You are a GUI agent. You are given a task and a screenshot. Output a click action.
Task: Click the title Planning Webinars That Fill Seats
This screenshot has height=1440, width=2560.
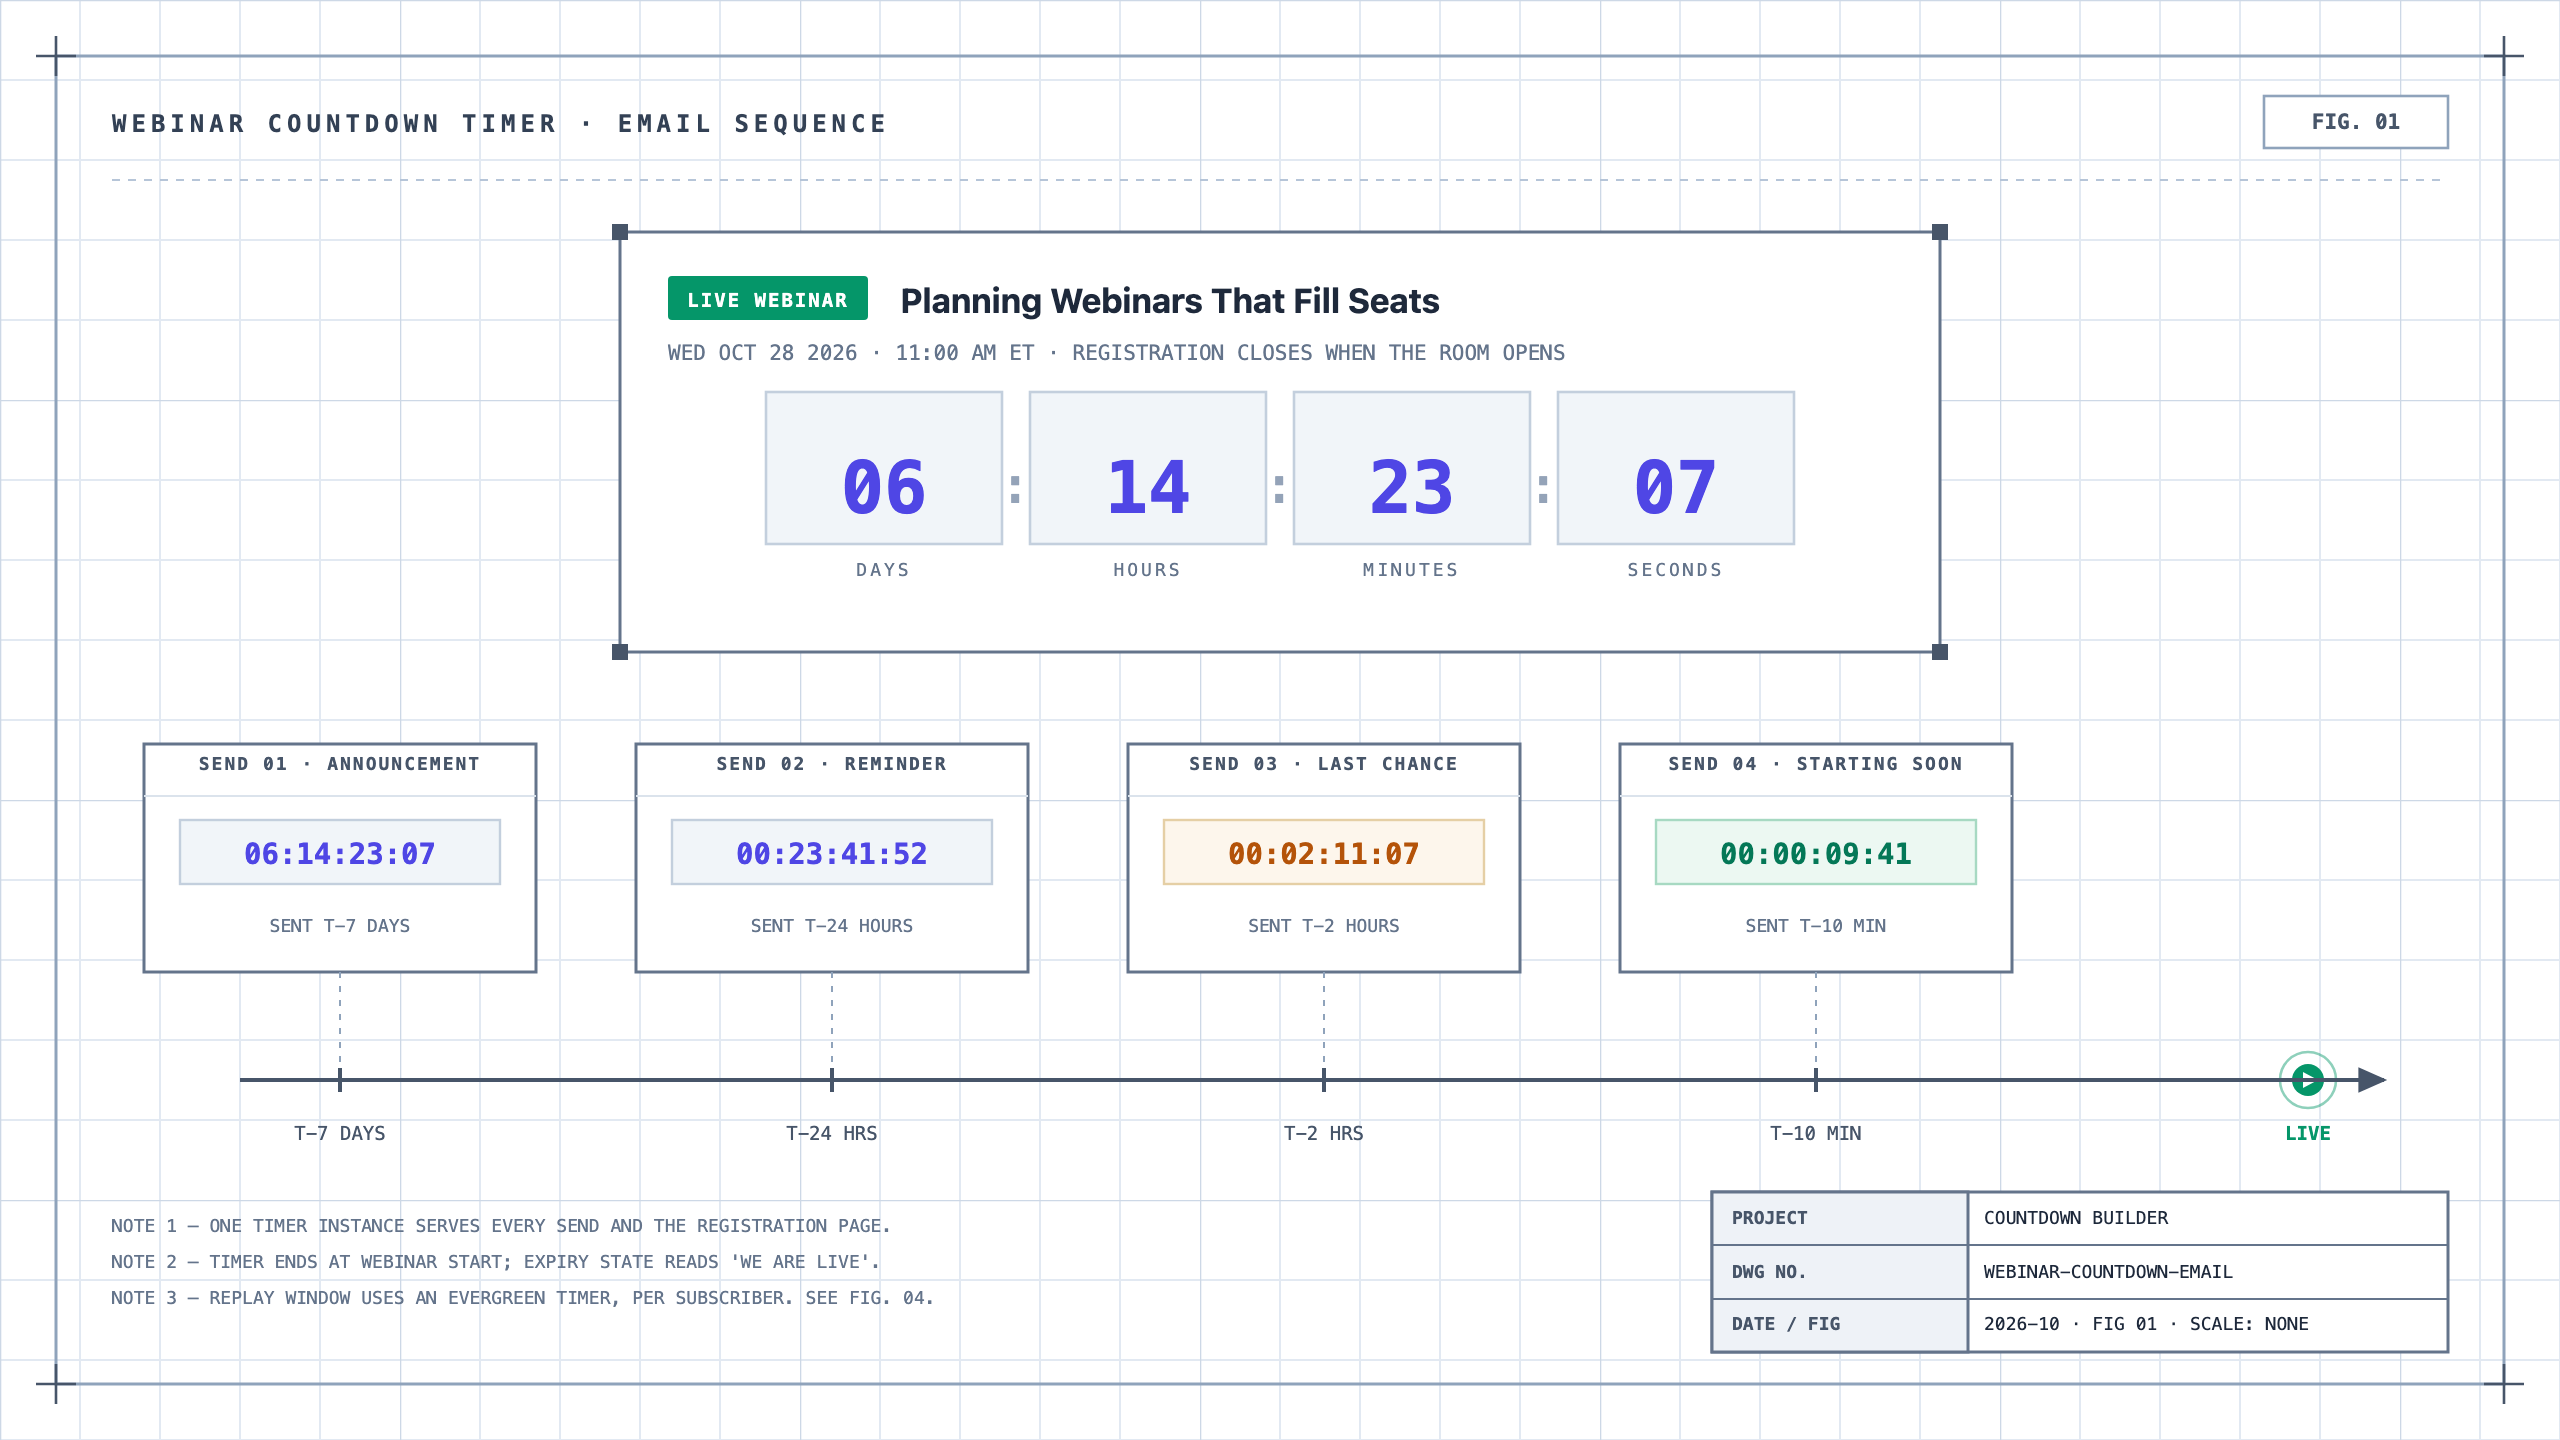[x=1169, y=301]
